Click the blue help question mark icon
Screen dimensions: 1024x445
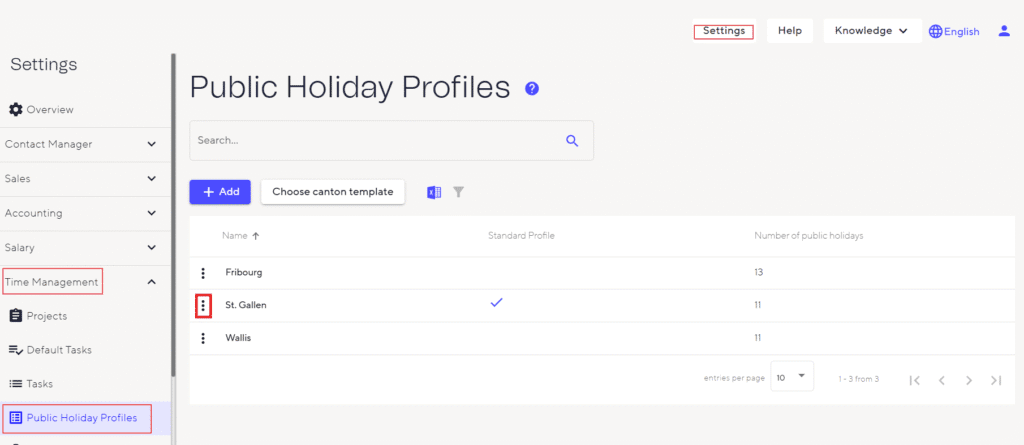(532, 89)
